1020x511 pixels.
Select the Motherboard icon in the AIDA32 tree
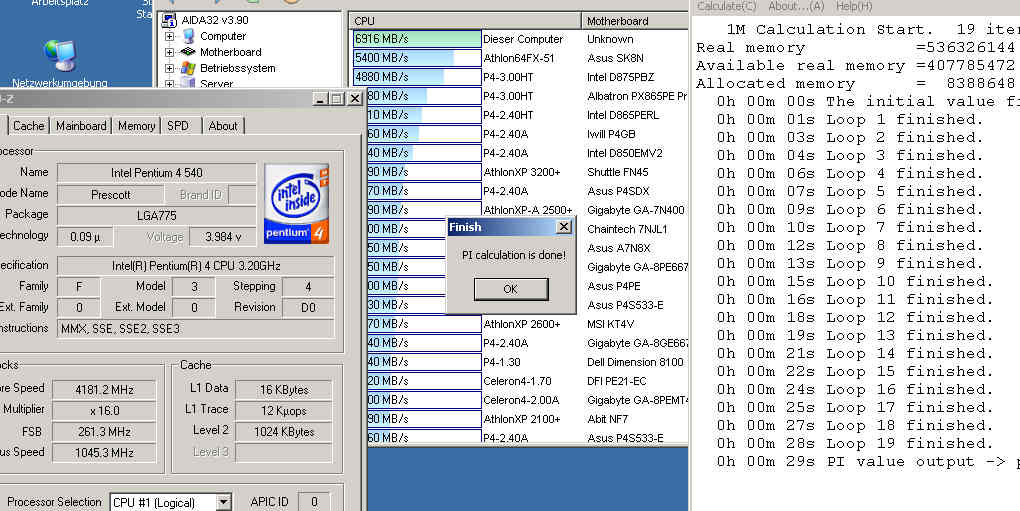click(188, 52)
